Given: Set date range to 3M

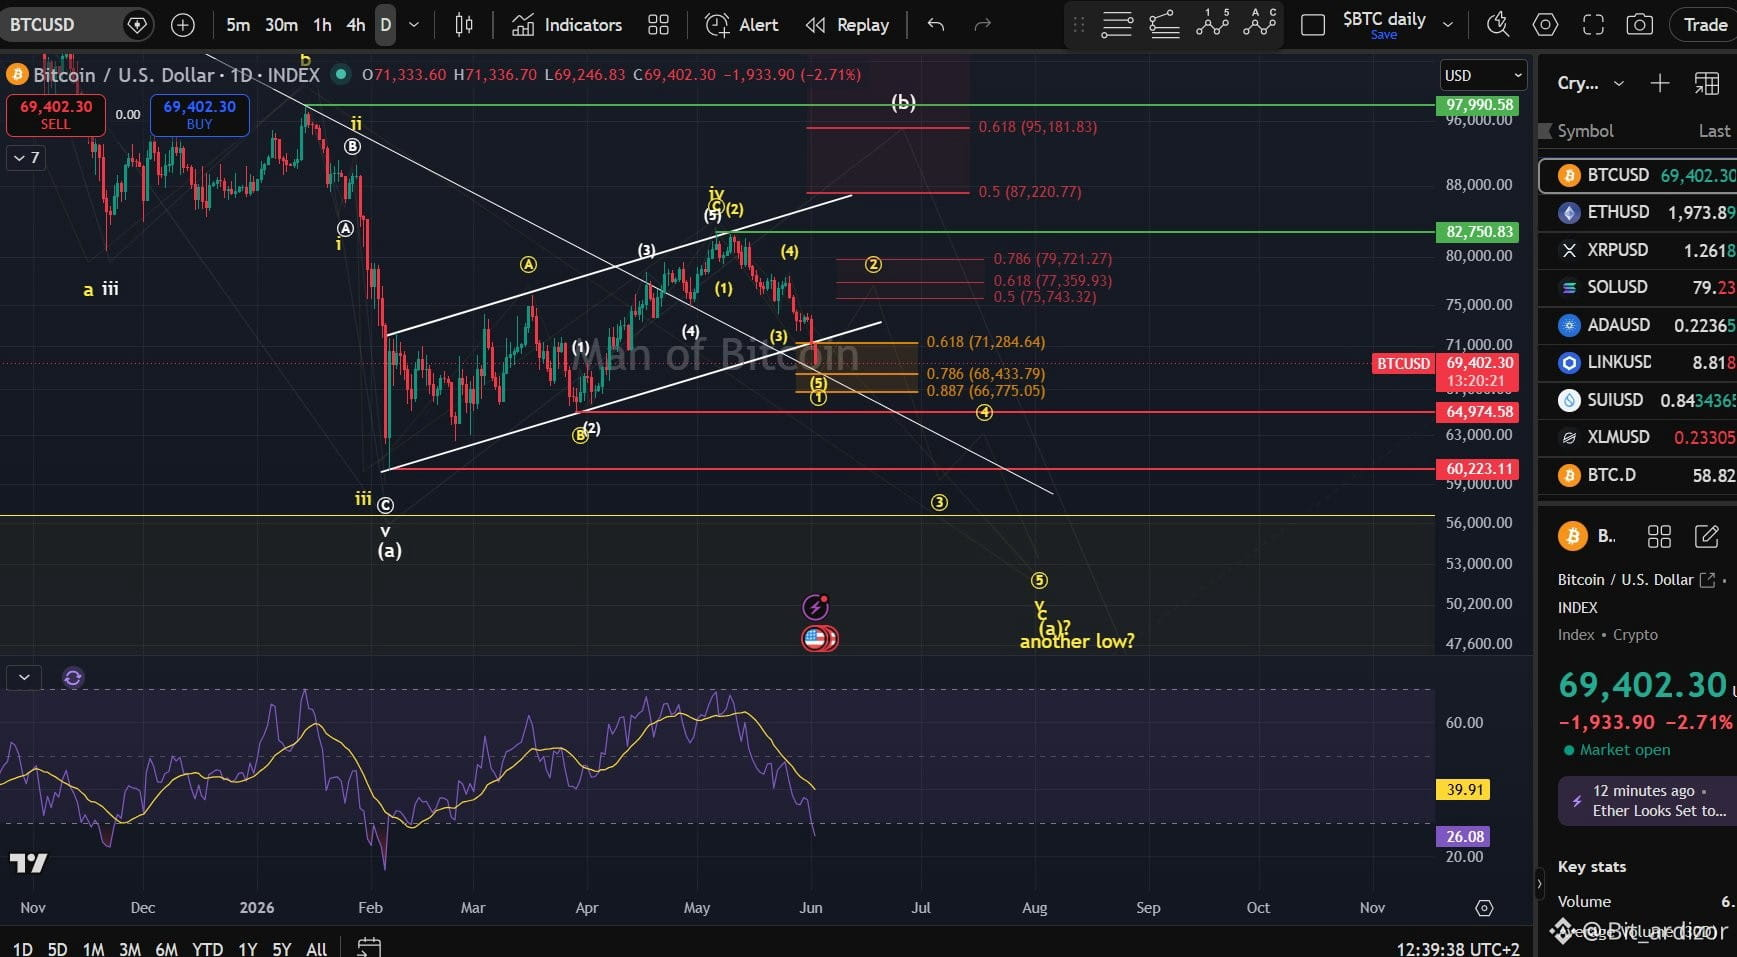Looking at the screenshot, I should coord(130,949).
